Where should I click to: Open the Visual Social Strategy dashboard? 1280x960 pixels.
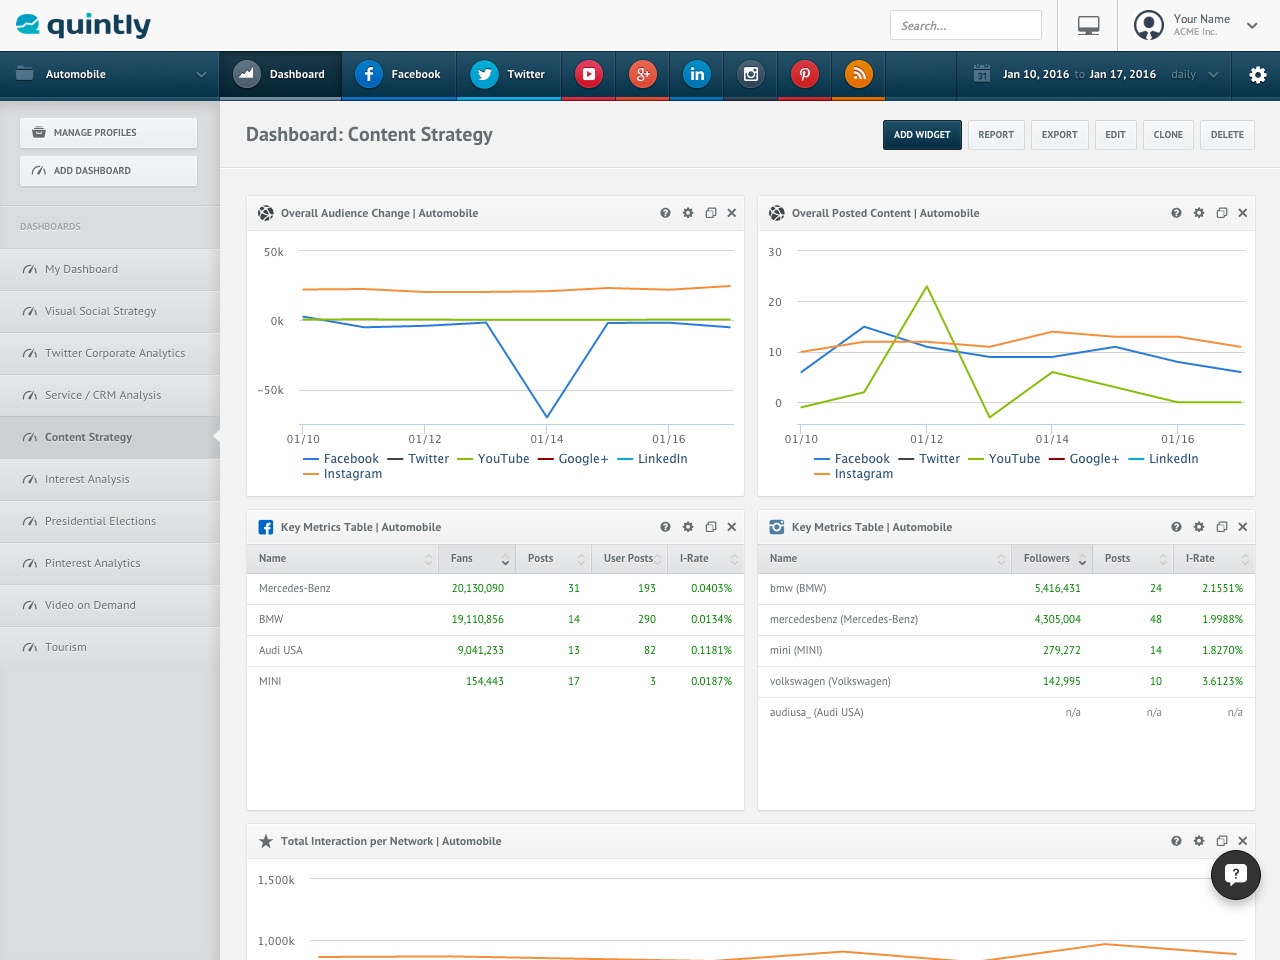tap(110, 311)
